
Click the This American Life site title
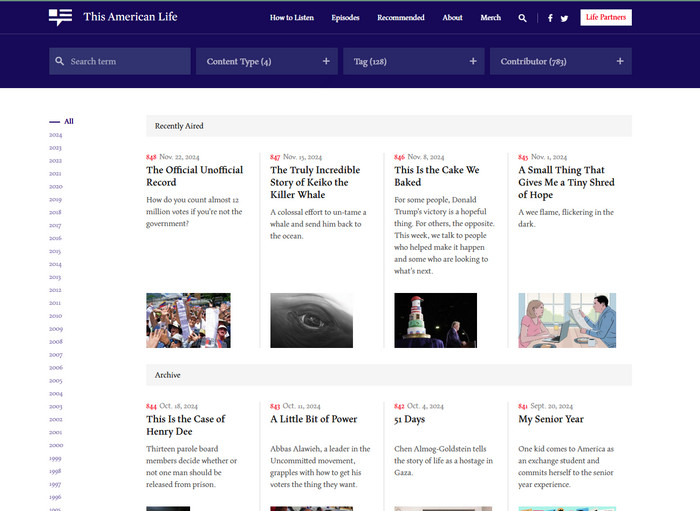(x=130, y=17)
